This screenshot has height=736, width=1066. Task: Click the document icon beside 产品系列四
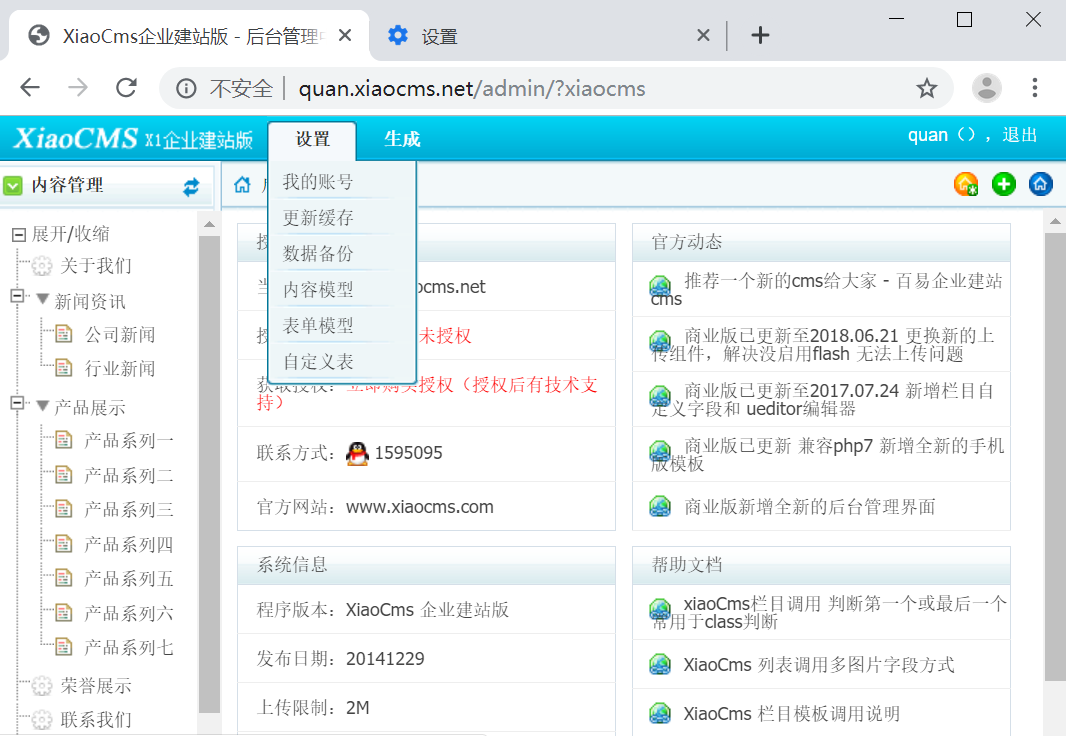64,544
